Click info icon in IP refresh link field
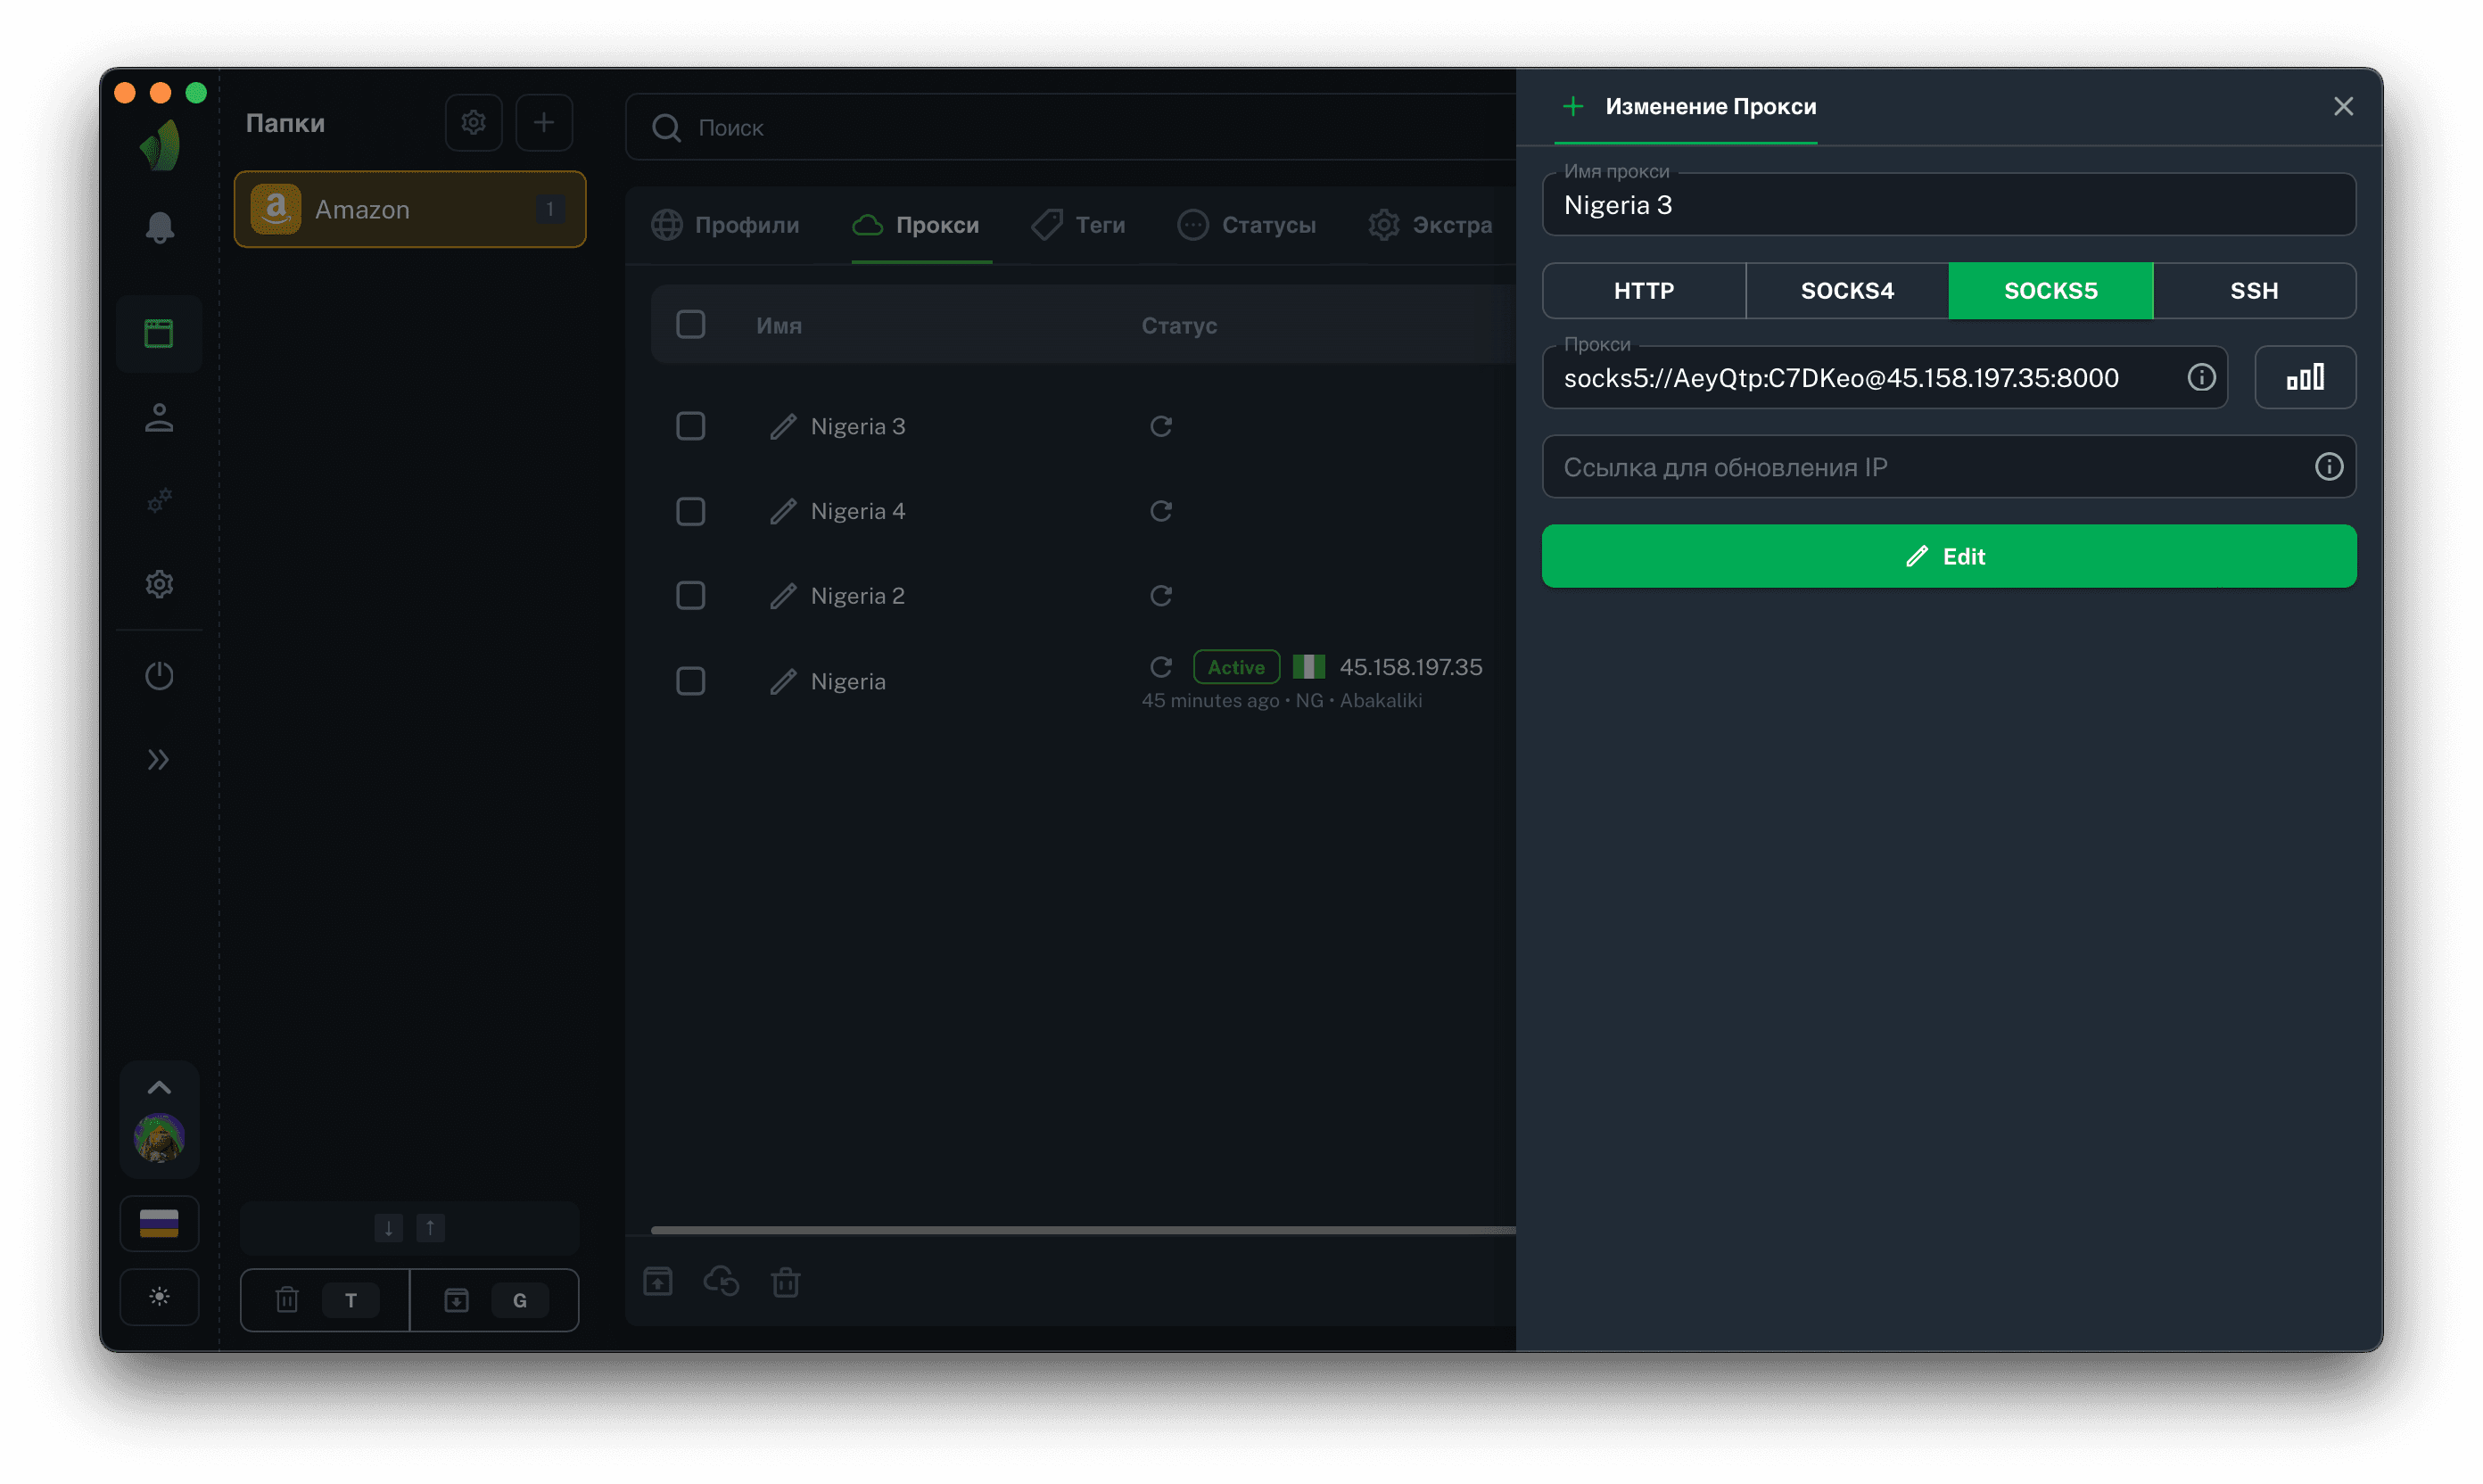This screenshot has height=1484, width=2483. pos(2328,467)
